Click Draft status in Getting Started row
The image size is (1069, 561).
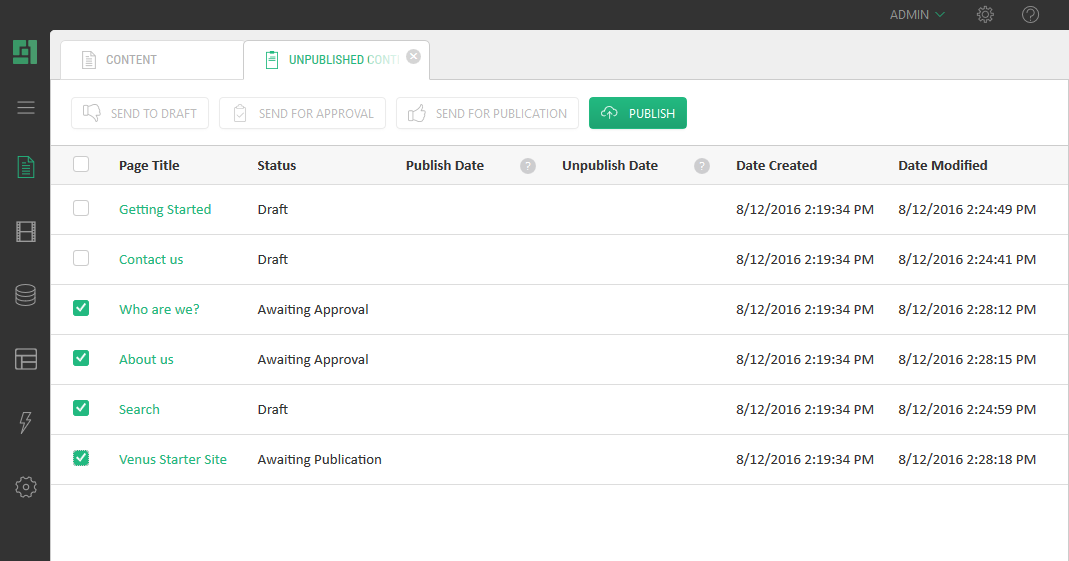(x=273, y=209)
